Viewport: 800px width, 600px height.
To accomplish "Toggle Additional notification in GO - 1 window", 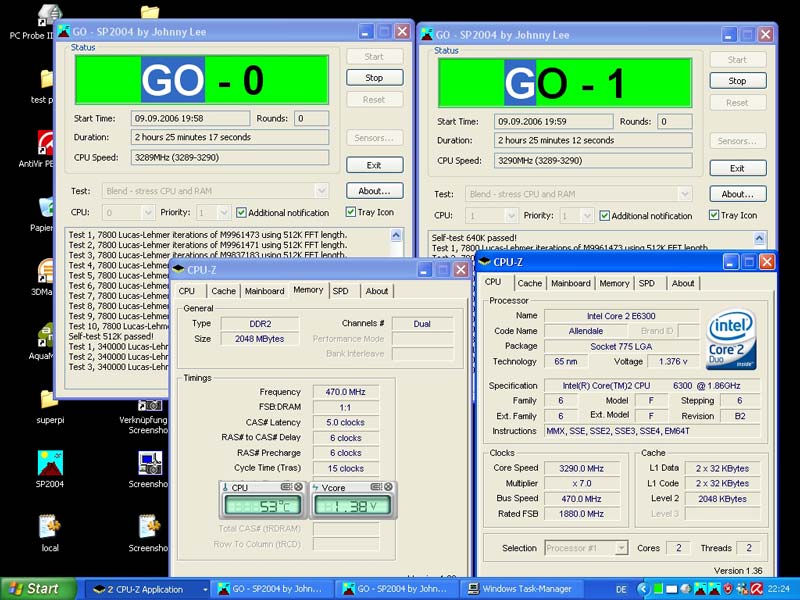I will (x=605, y=216).
